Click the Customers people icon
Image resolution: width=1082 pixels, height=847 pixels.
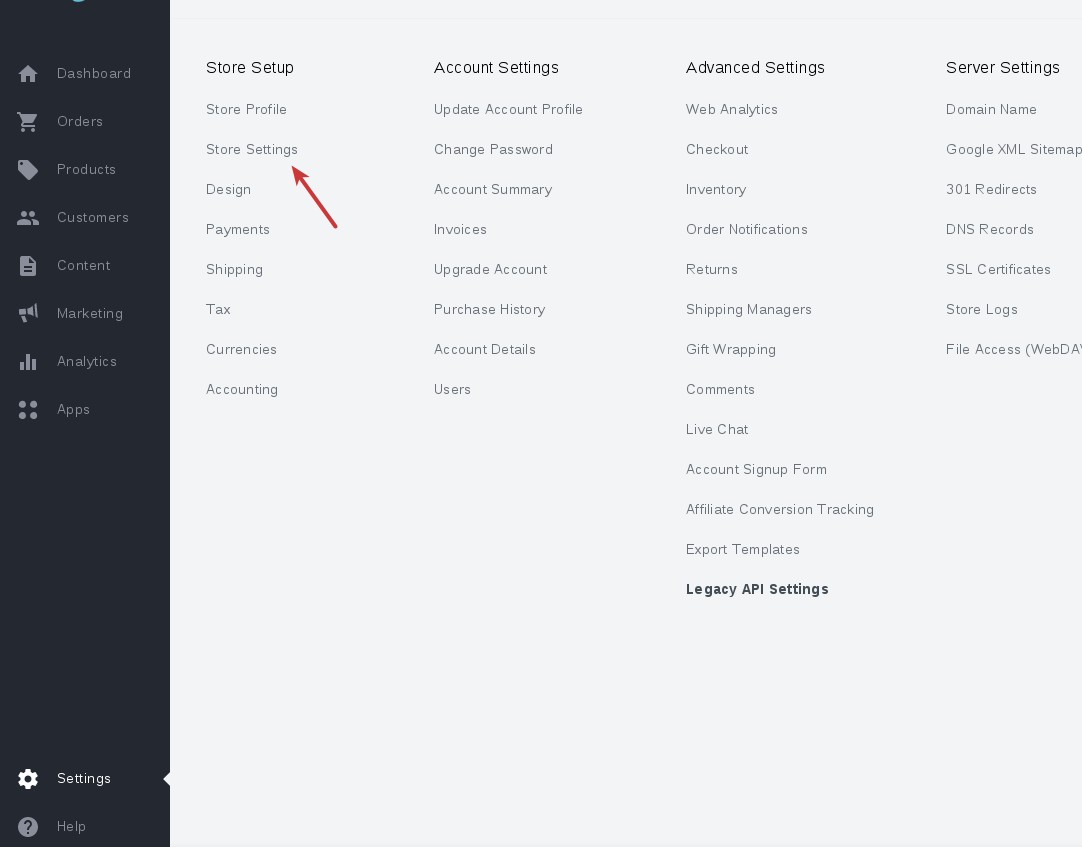click(x=28, y=218)
